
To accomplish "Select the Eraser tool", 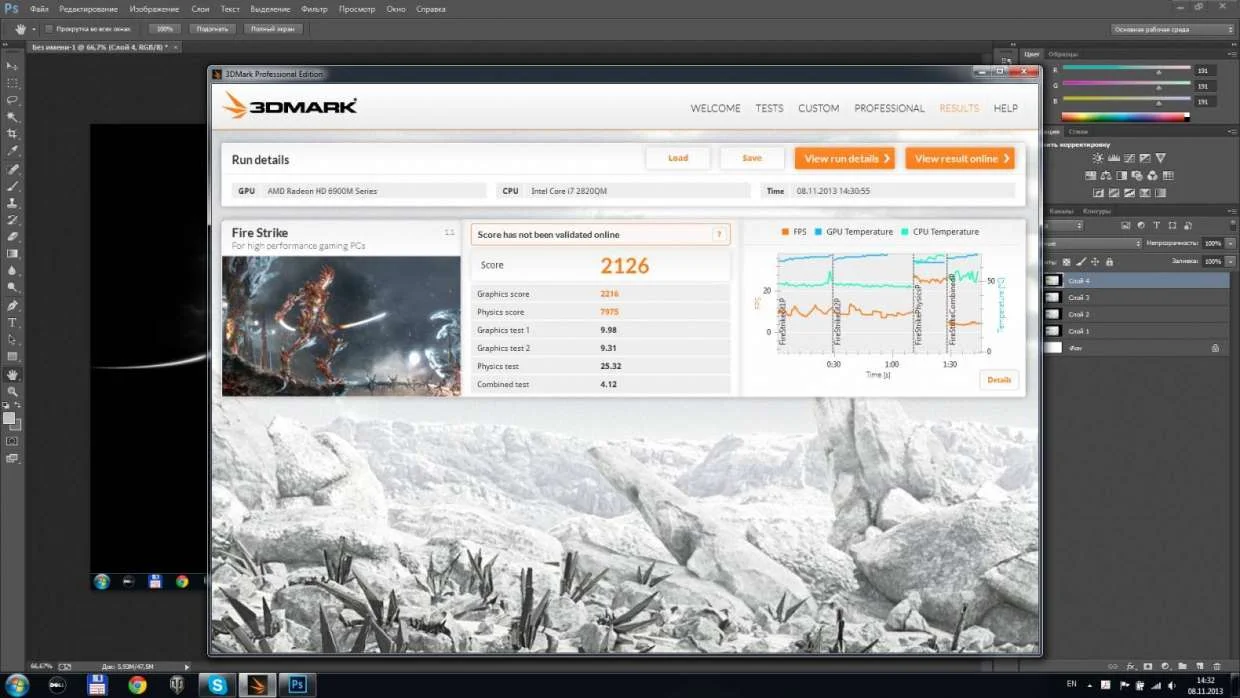I will pos(13,237).
